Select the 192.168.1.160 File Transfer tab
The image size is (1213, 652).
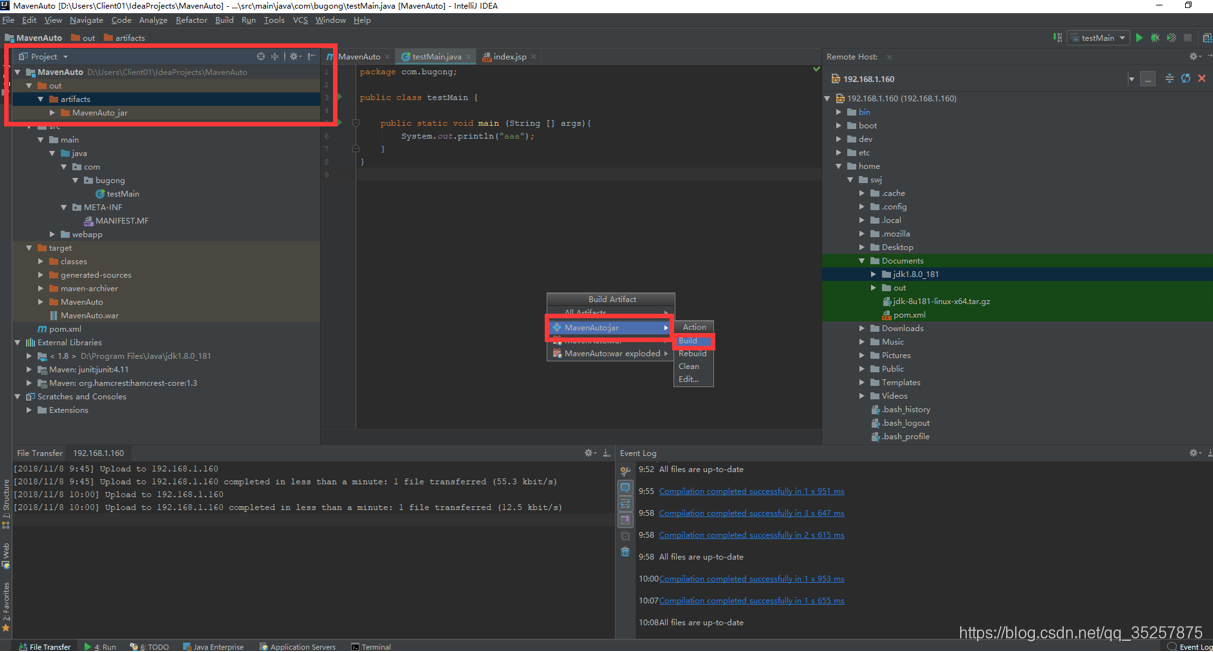click(98, 453)
